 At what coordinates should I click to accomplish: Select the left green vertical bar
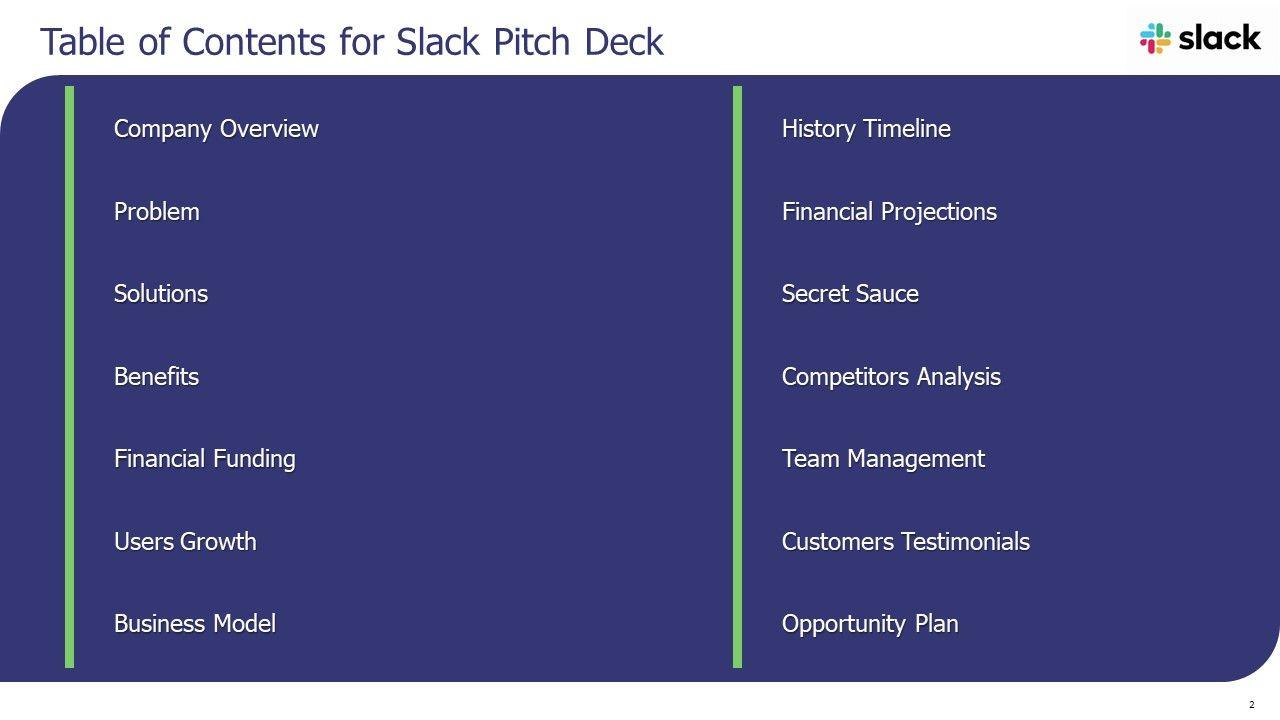coord(70,376)
